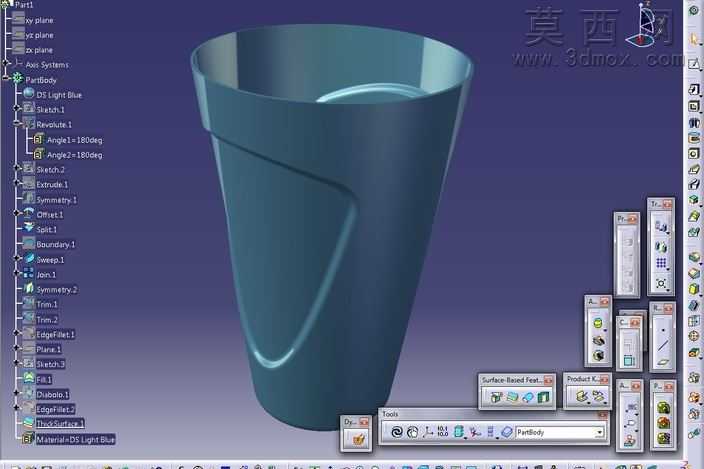
Task: Click the Sketch icon in right sidebar
Action: pos(694,64)
